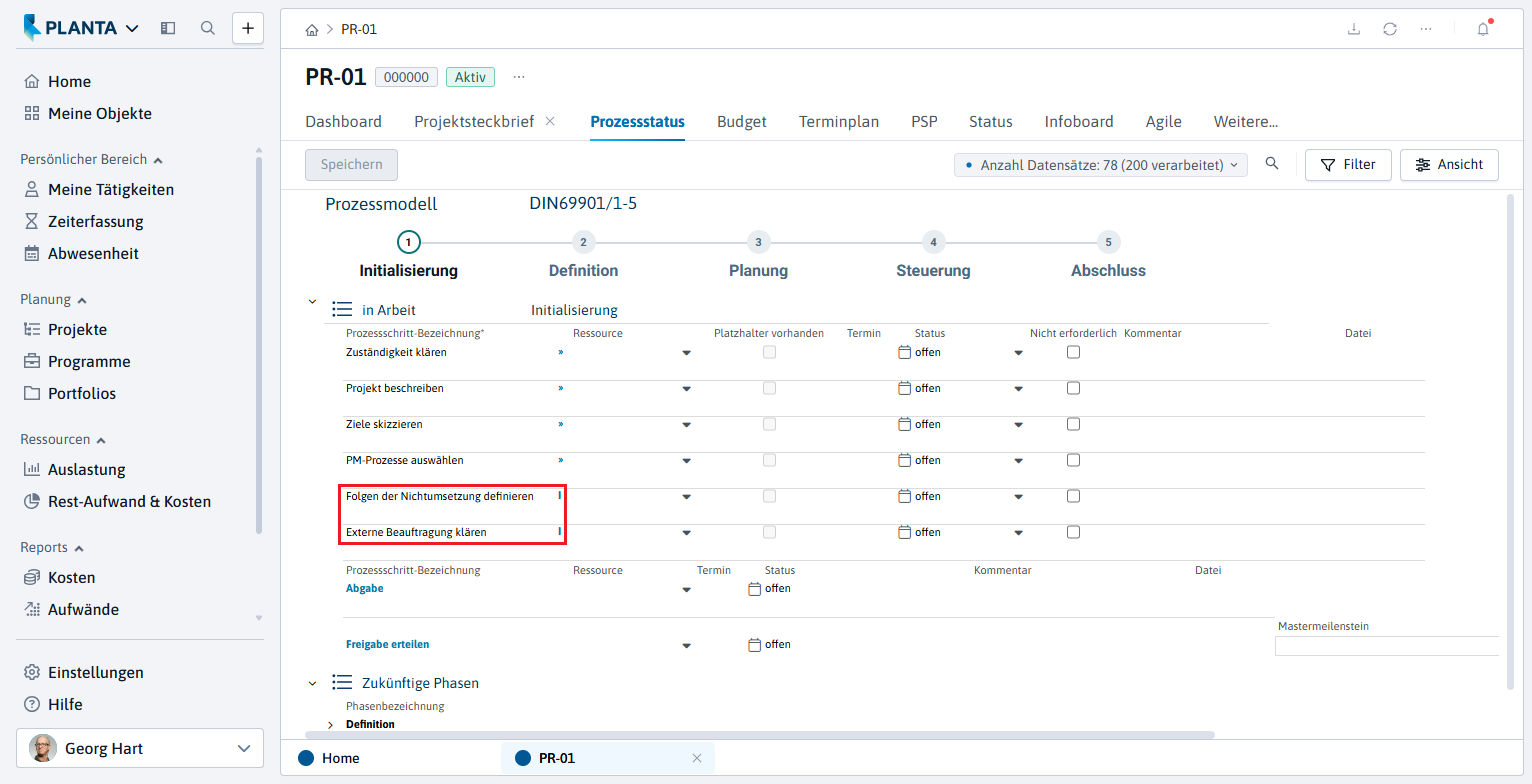
Task: Click the search magnifier next to Filter
Action: [x=1272, y=164]
